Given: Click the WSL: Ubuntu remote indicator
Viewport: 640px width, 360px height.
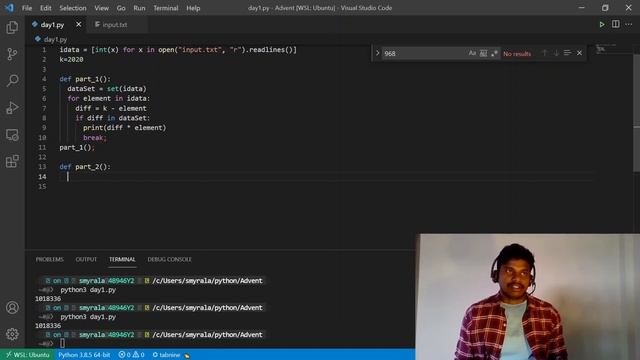Looking at the screenshot, I should point(27,355).
